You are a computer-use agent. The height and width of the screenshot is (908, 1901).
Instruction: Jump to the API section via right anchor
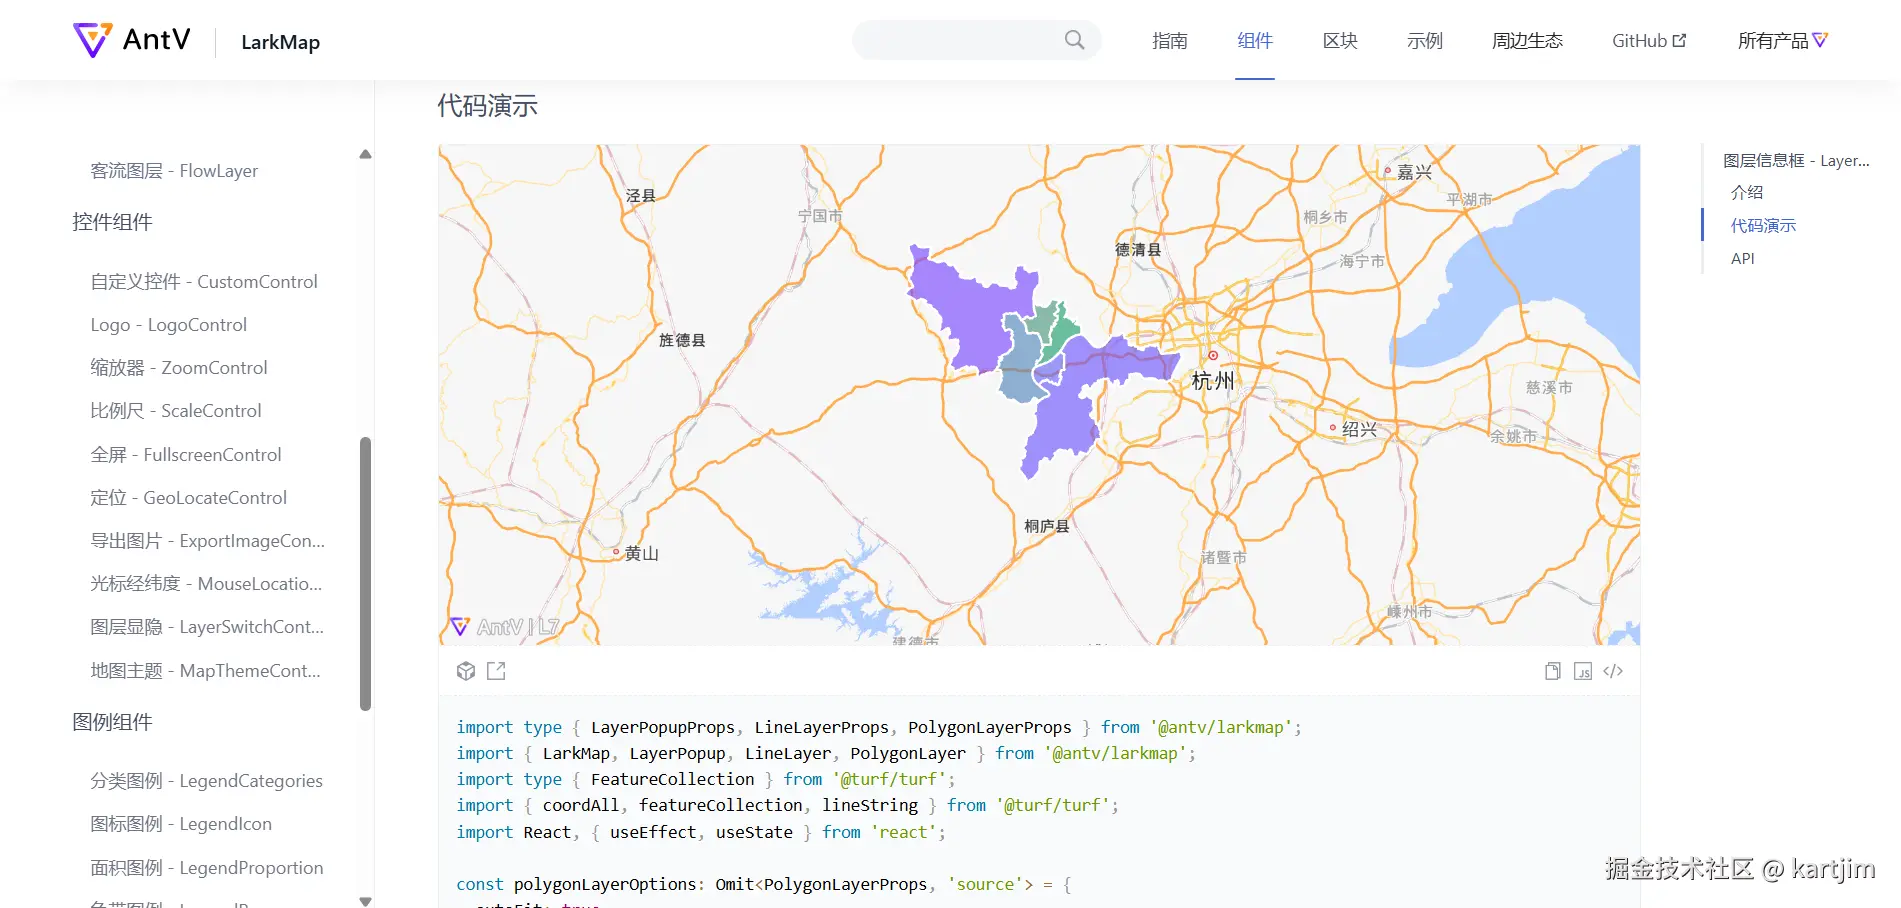click(1743, 258)
